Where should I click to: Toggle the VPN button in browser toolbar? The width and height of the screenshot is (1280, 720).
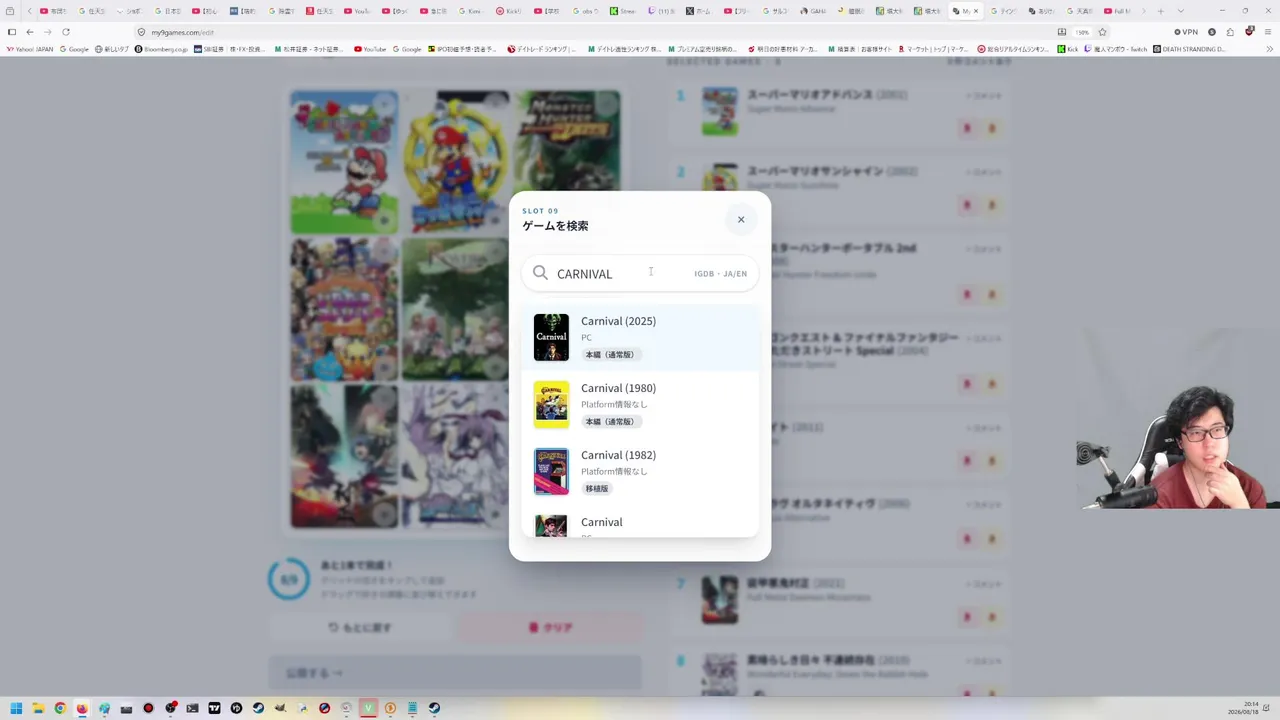tap(1185, 32)
